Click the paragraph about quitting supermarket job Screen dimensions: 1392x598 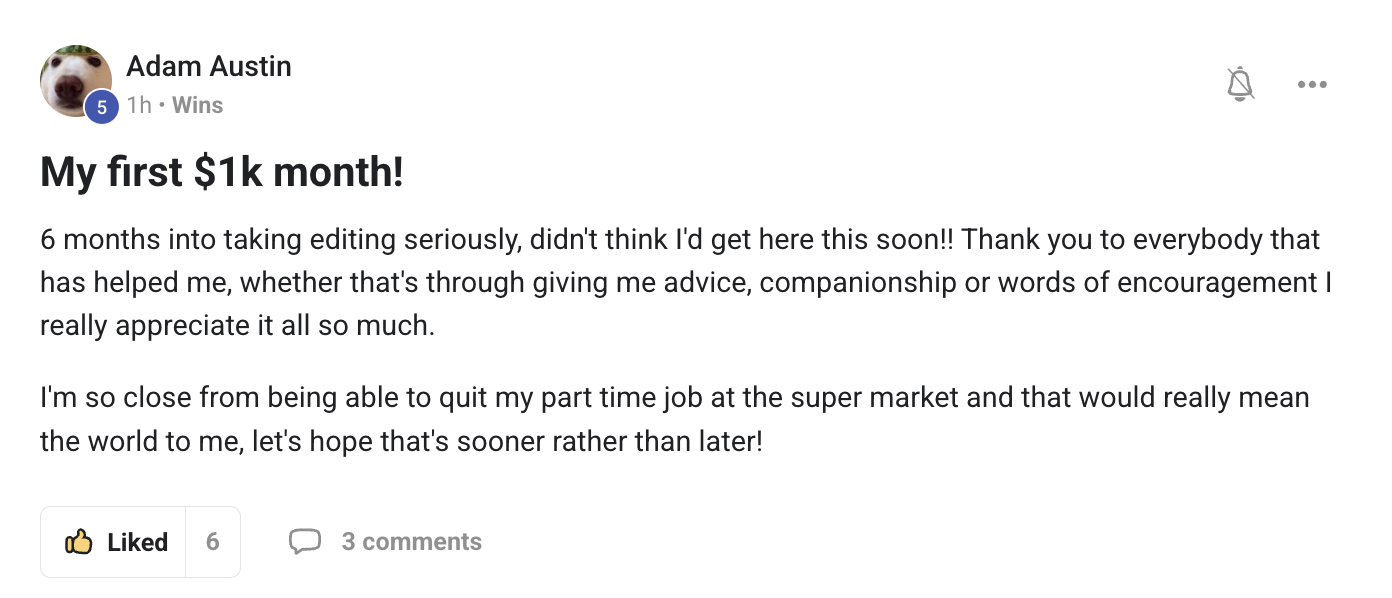click(674, 419)
